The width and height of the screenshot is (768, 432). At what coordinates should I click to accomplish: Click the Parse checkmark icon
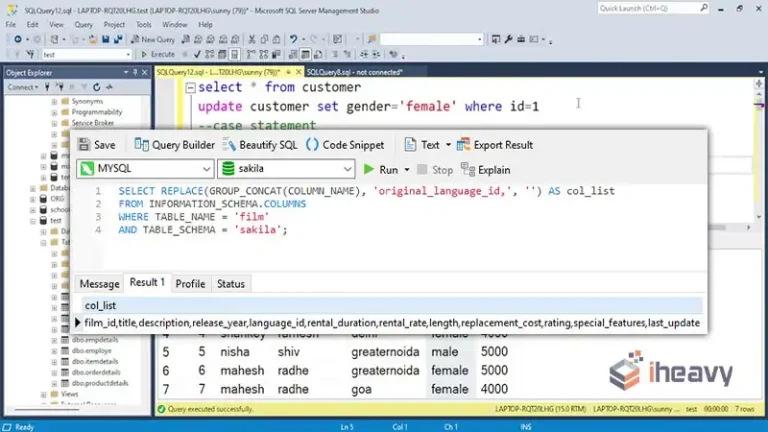point(197,54)
